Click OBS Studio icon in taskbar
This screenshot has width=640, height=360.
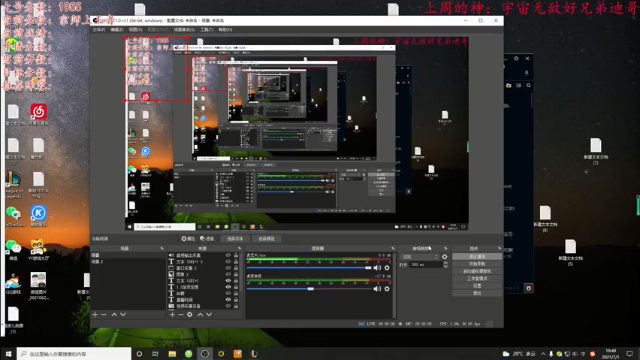tap(205, 354)
